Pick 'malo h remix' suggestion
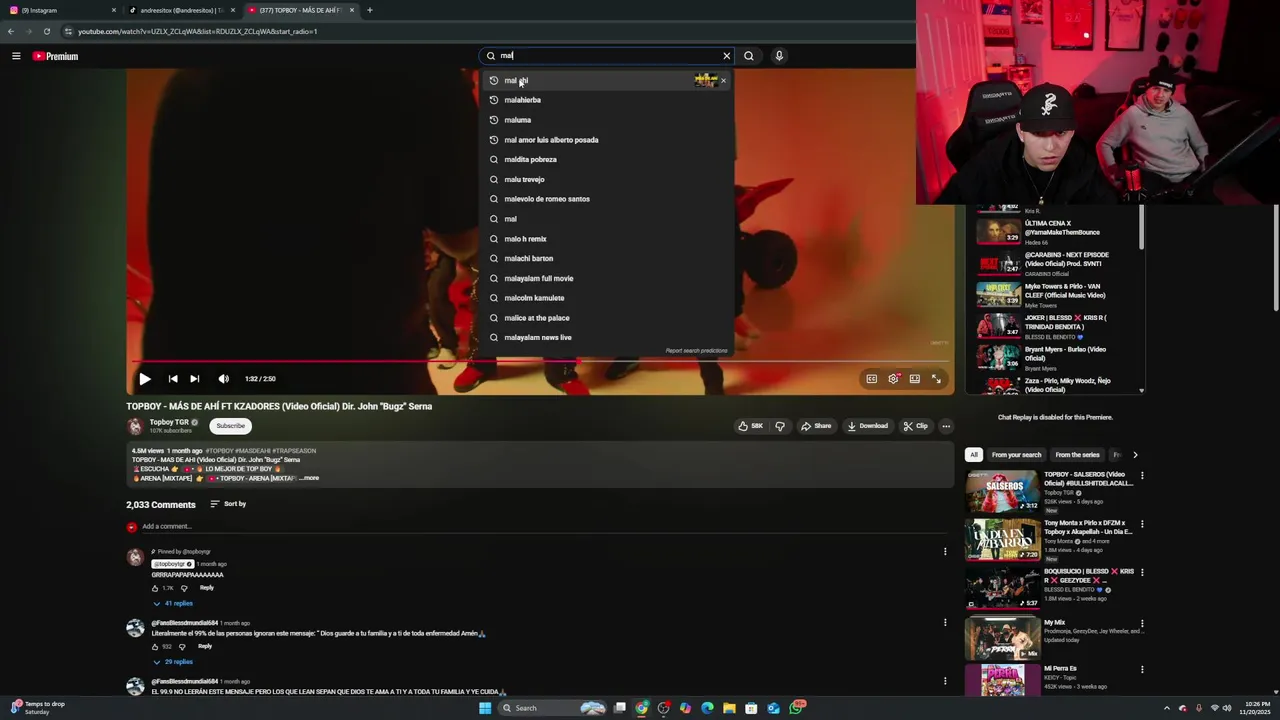The height and width of the screenshot is (720, 1280). pyautogui.click(x=607, y=239)
